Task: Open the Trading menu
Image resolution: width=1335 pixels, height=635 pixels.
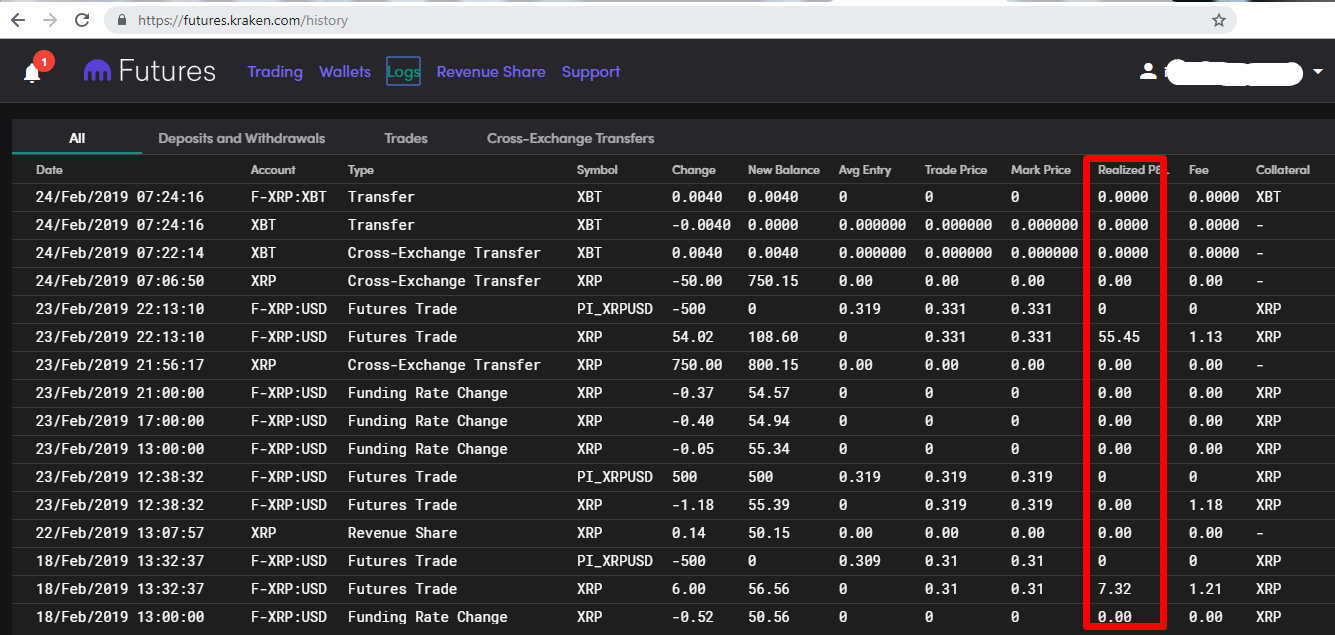Action: click(x=275, y=72)
